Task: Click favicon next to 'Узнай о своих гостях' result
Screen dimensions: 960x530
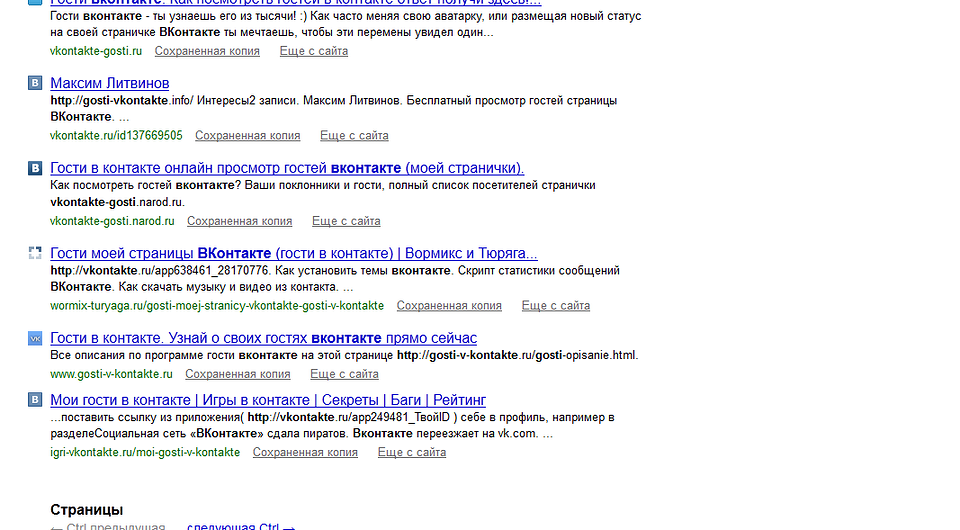Action: [35, 338]
